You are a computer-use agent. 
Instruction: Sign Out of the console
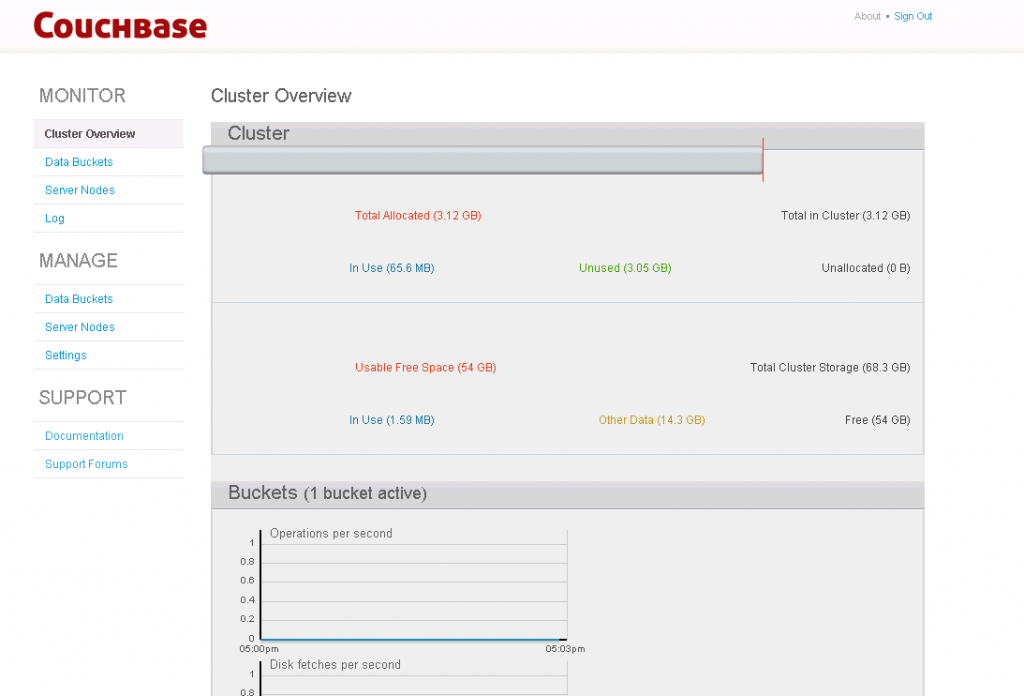tap(912, 16)
